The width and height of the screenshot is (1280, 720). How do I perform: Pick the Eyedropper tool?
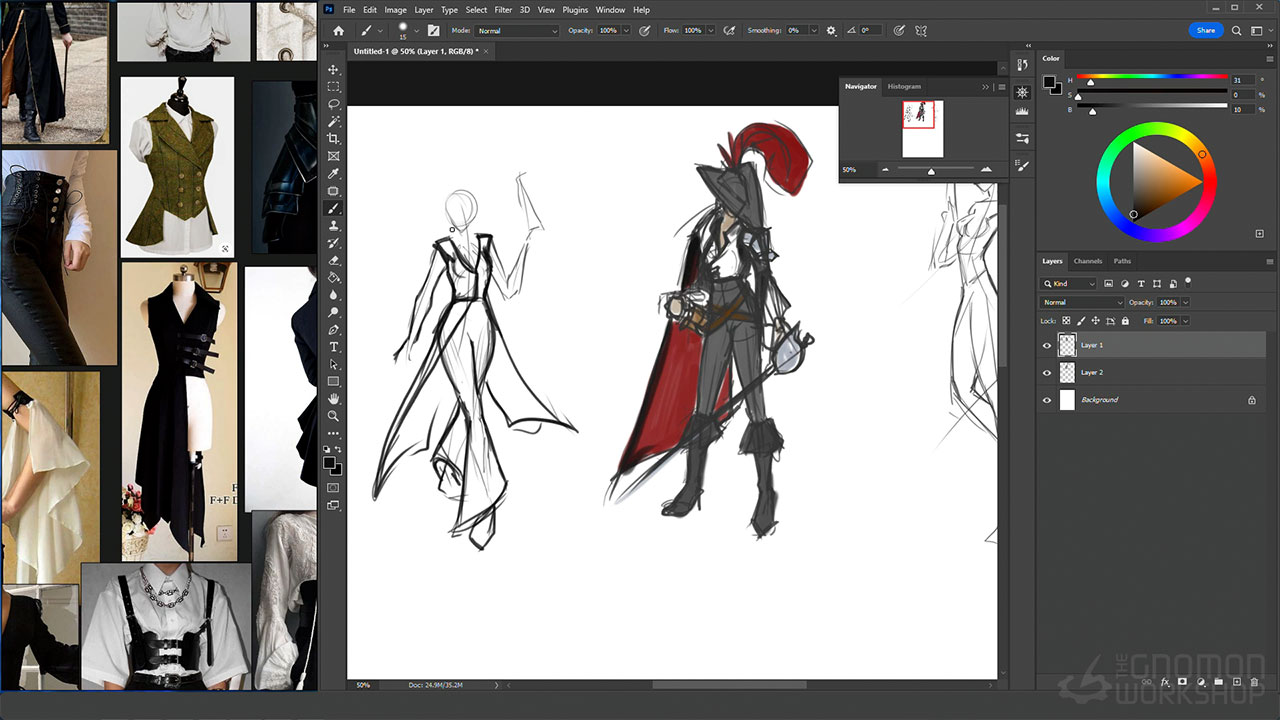[334, 174]
